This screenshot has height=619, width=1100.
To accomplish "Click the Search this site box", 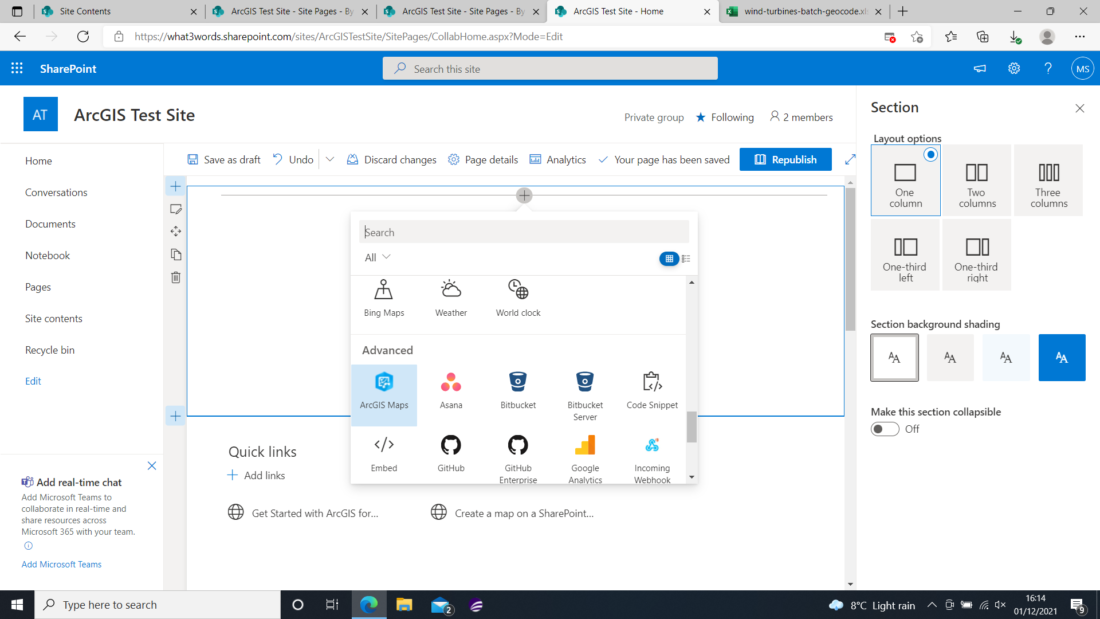I will coord(550,68).
